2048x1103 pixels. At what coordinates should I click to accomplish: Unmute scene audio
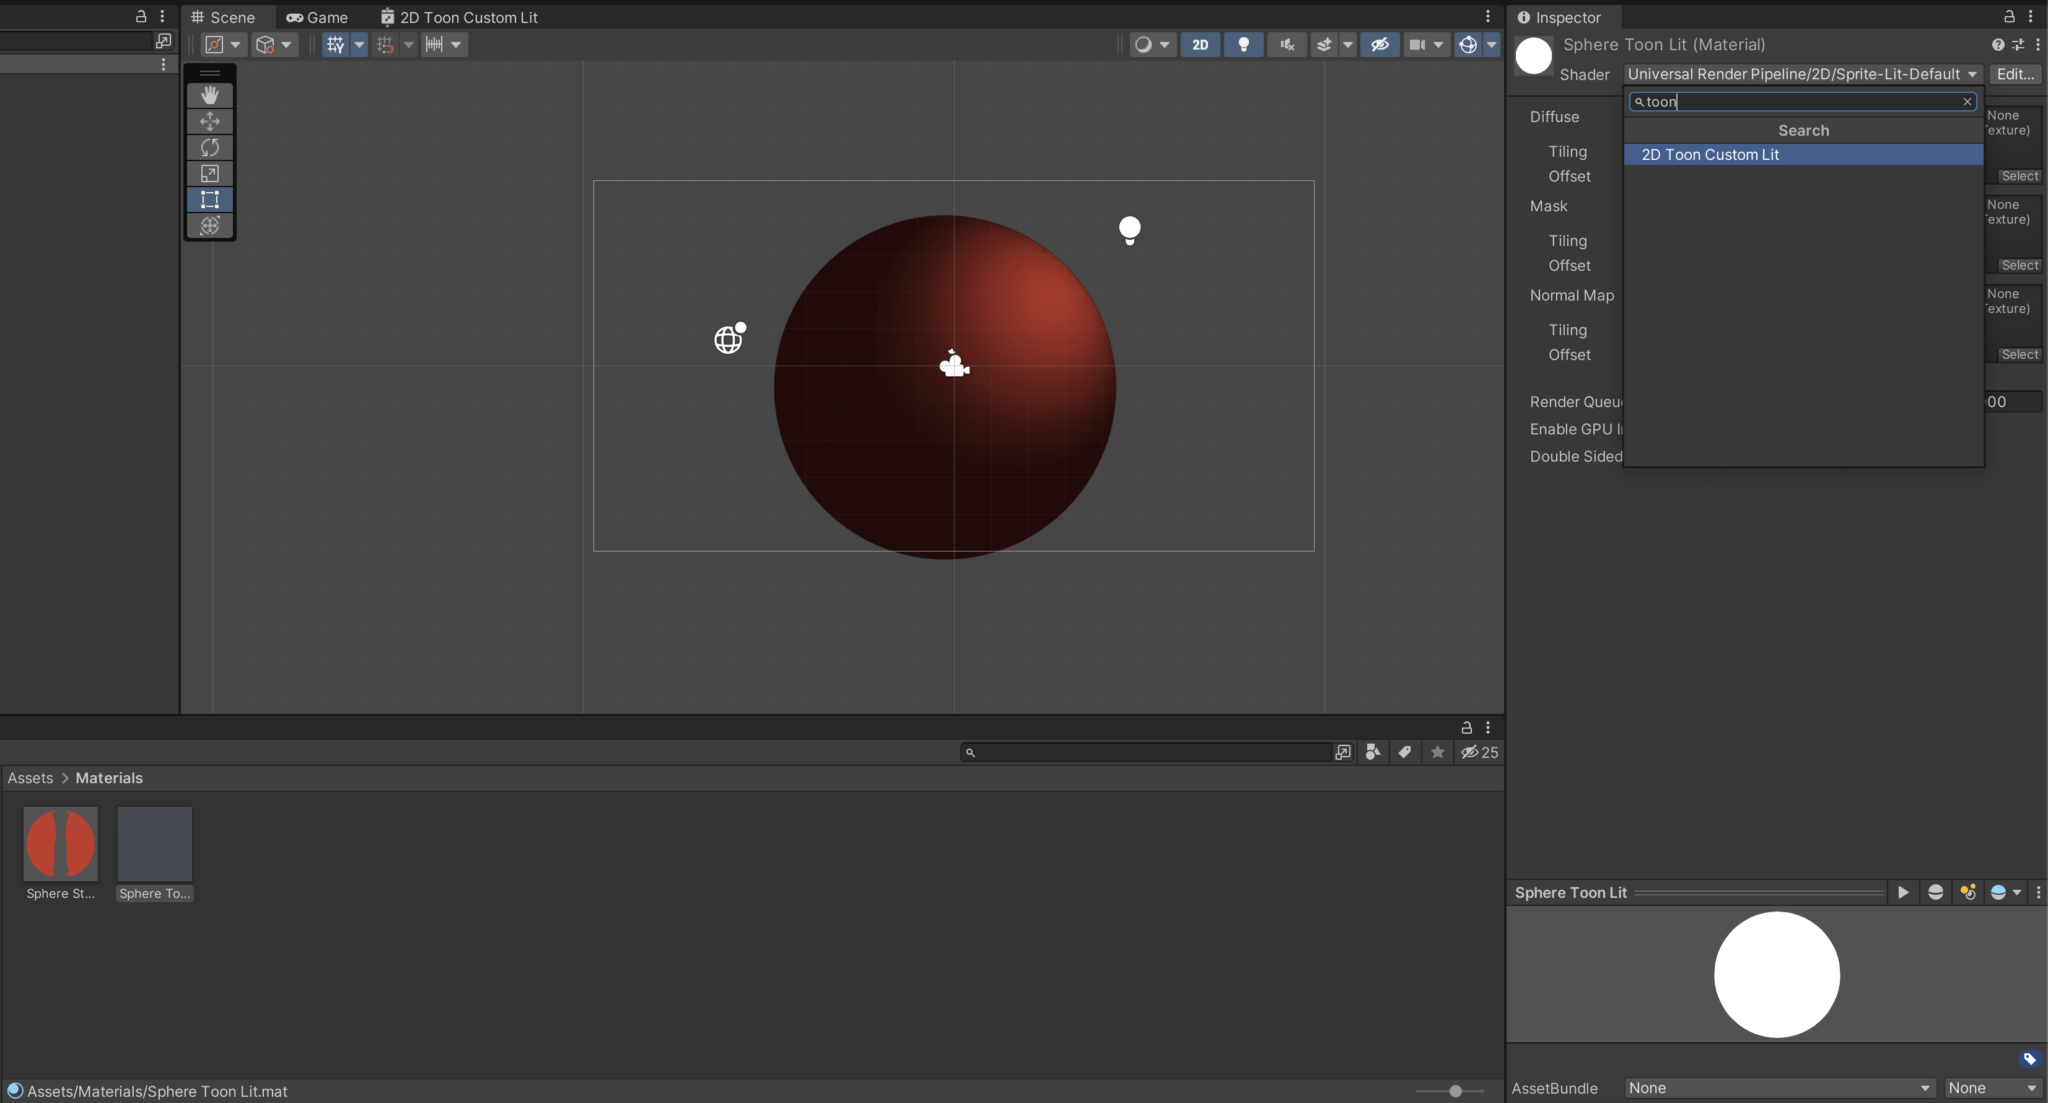[1287, 44]
